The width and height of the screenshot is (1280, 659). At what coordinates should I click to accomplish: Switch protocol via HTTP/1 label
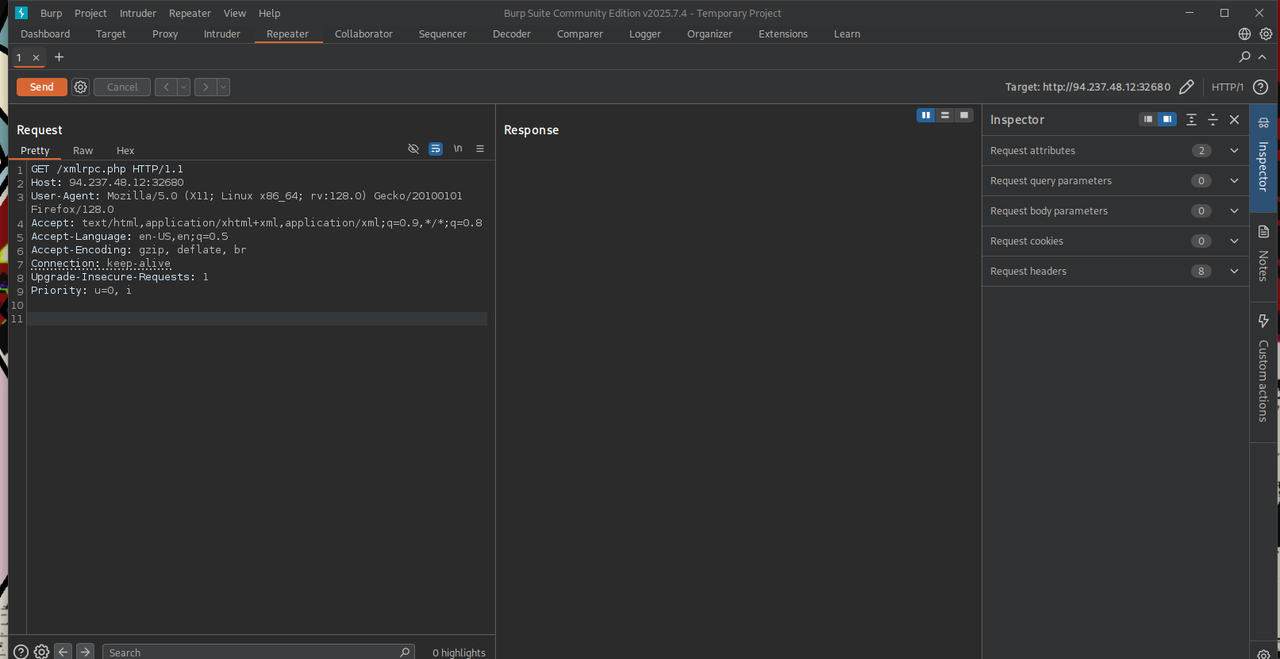click(x=1227, y=87)
